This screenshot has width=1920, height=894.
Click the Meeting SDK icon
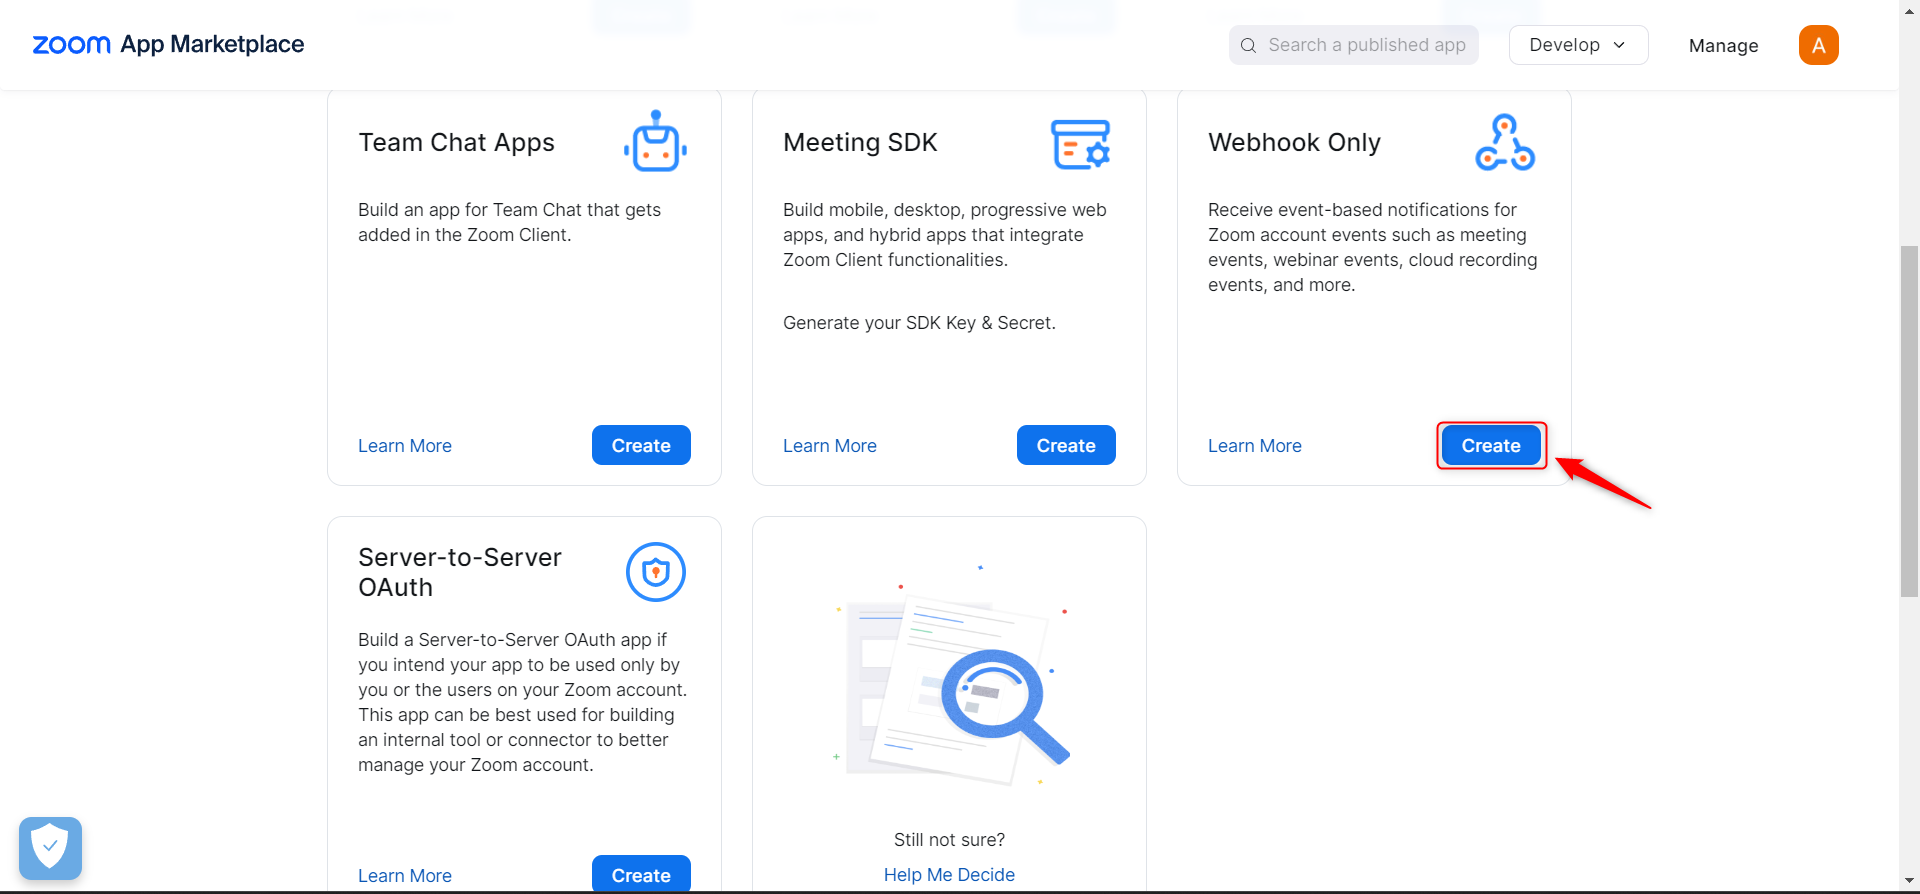(1081, 144)
